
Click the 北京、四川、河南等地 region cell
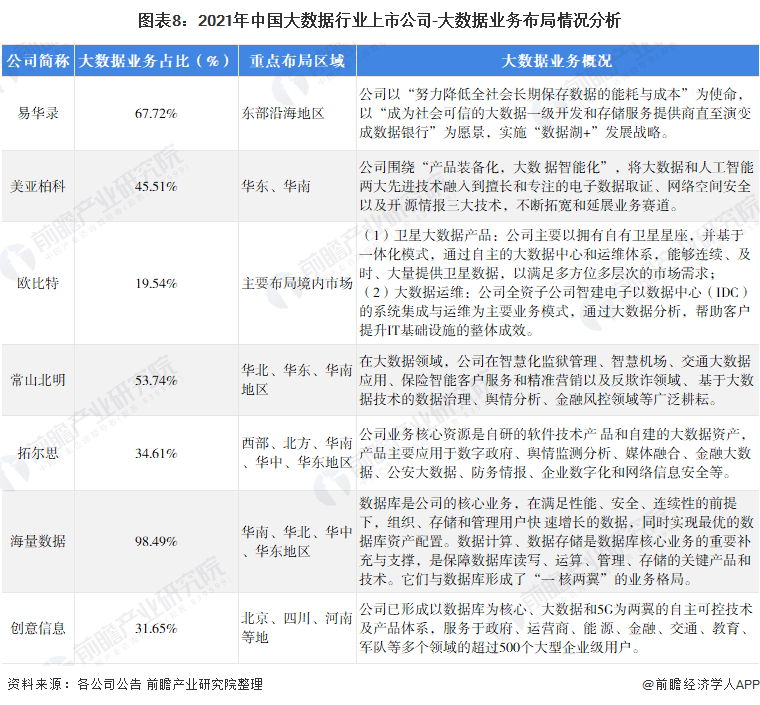297,628
